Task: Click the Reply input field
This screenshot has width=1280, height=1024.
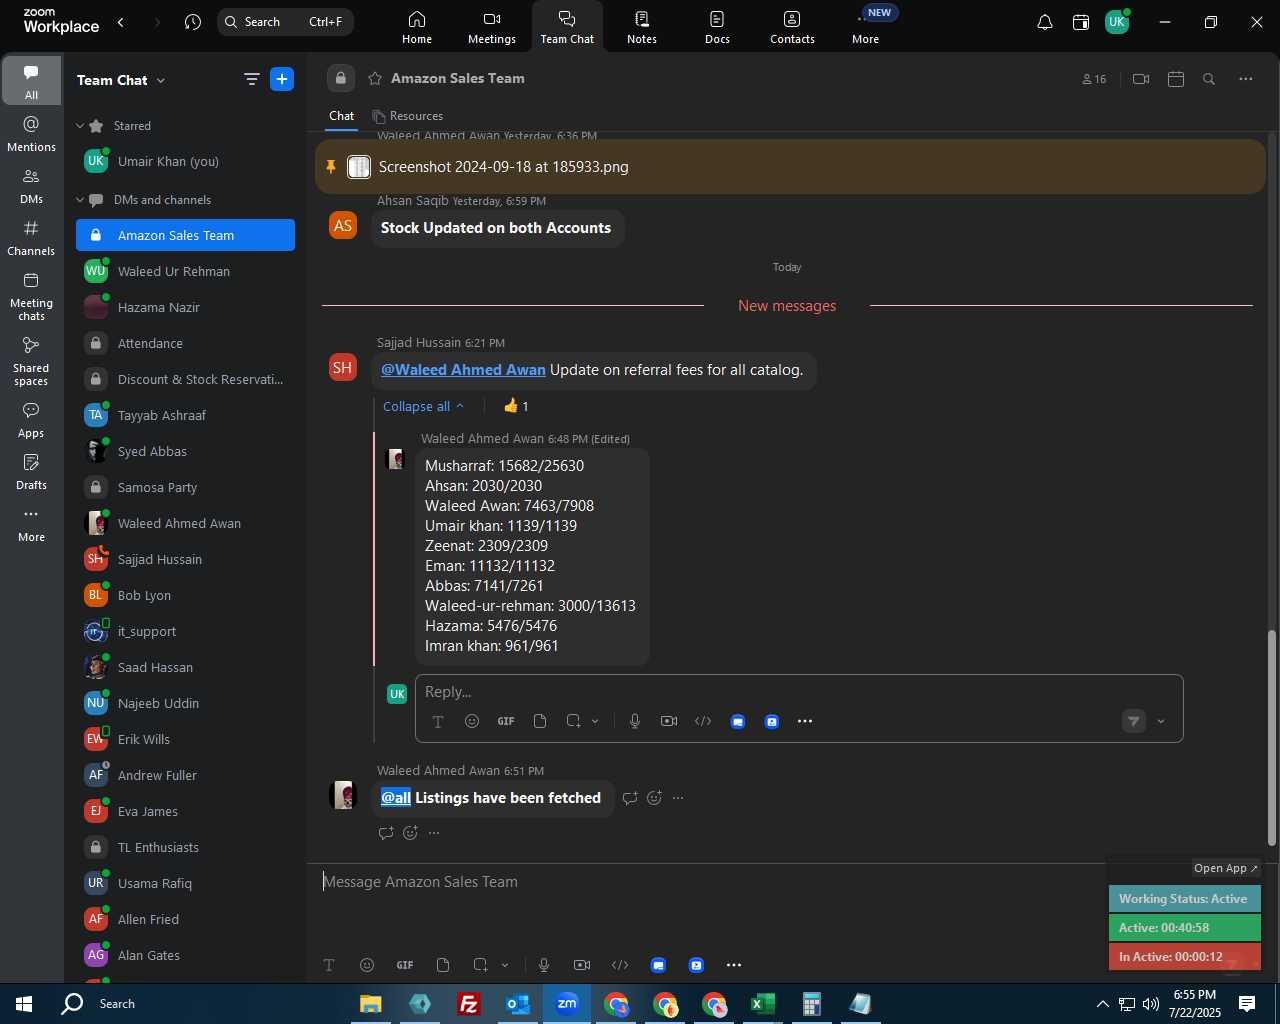Action: pyautogui.click(x=799, y=692)
